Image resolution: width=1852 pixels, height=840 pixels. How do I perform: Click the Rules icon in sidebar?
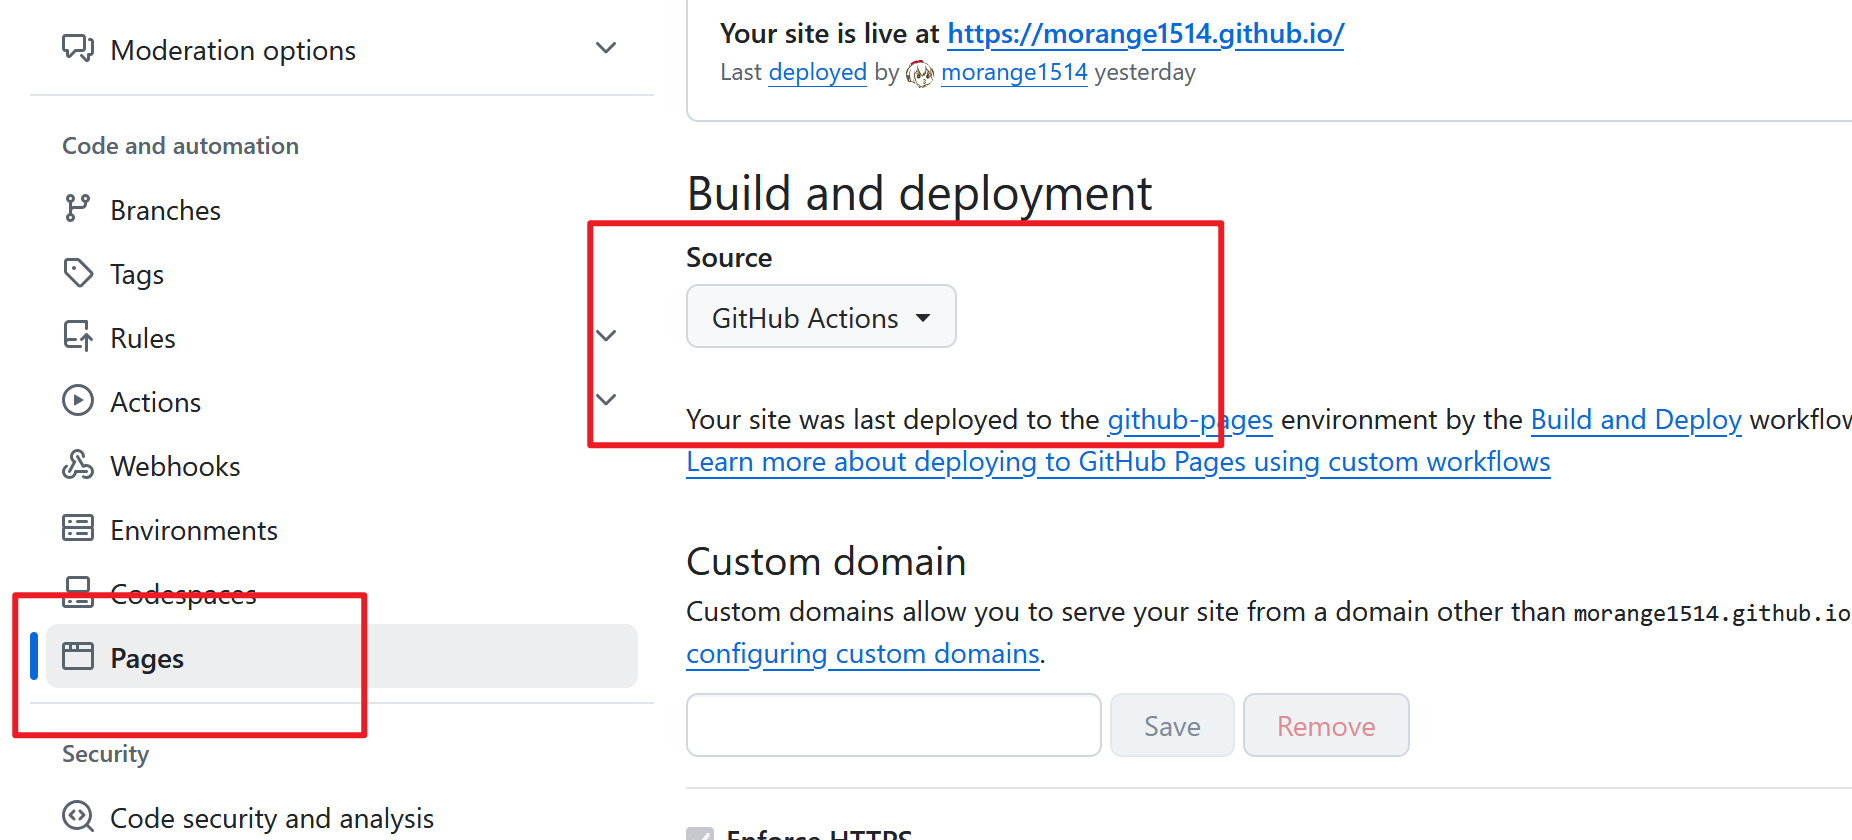[x=78, y=336]
